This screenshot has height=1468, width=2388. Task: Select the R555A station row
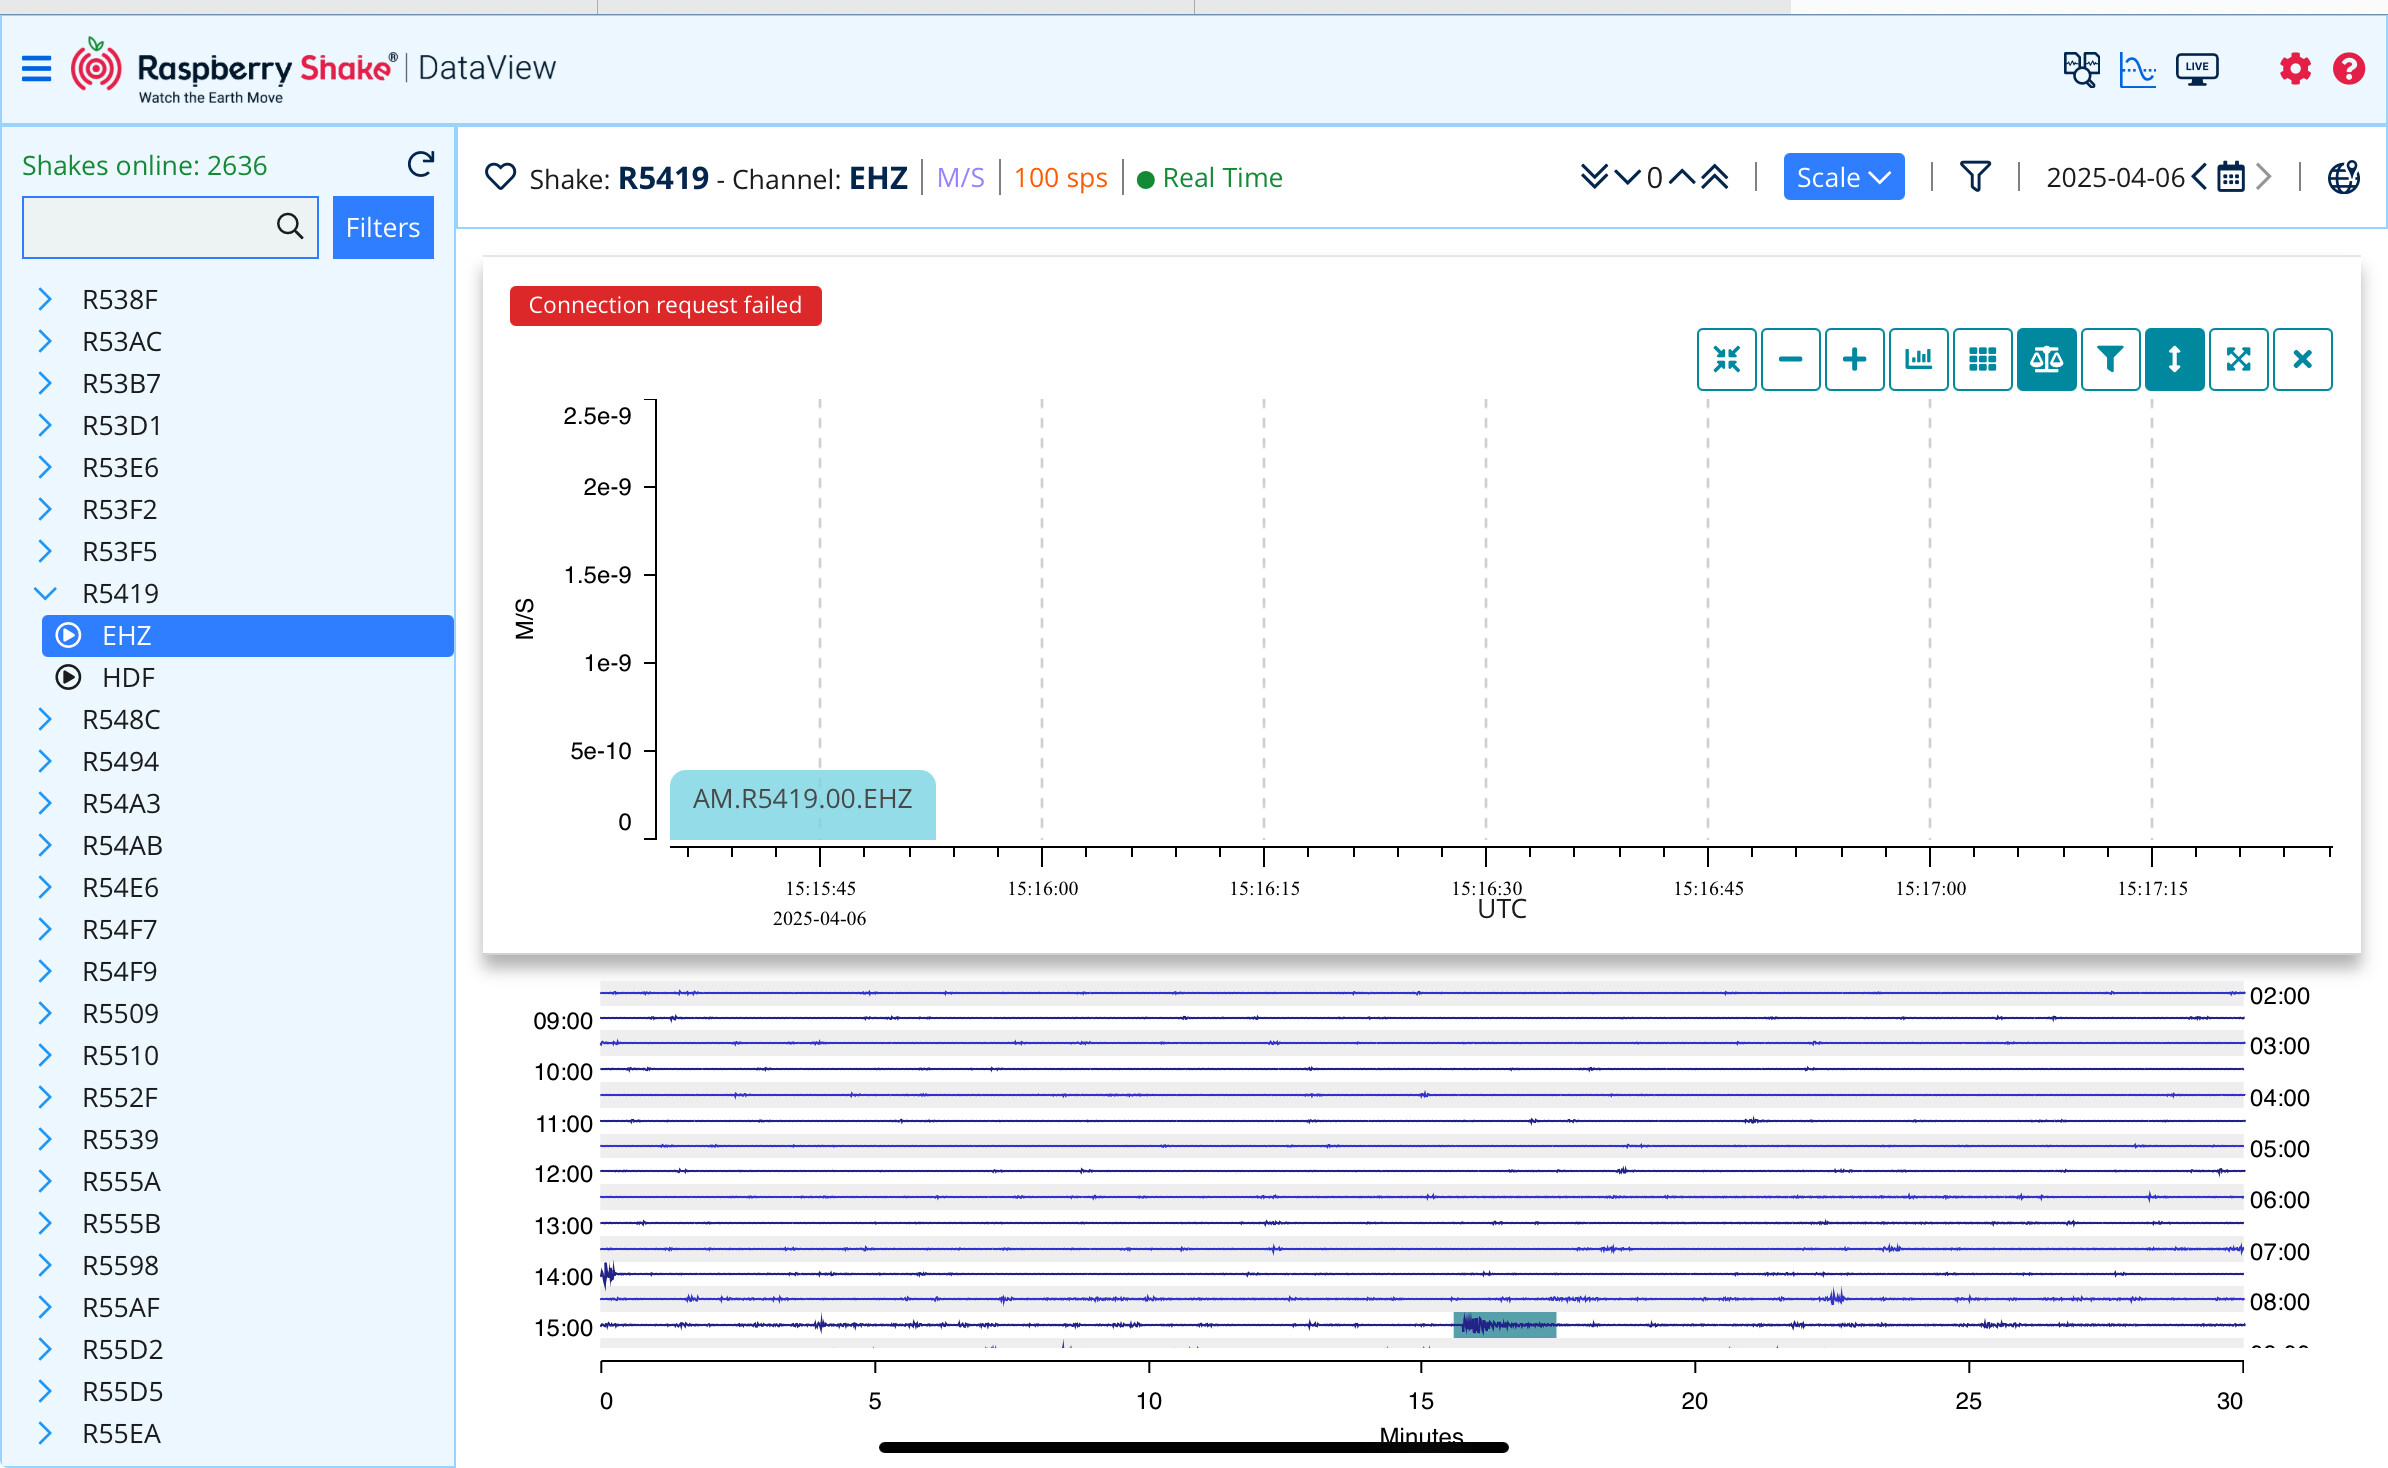point(238,1181)
